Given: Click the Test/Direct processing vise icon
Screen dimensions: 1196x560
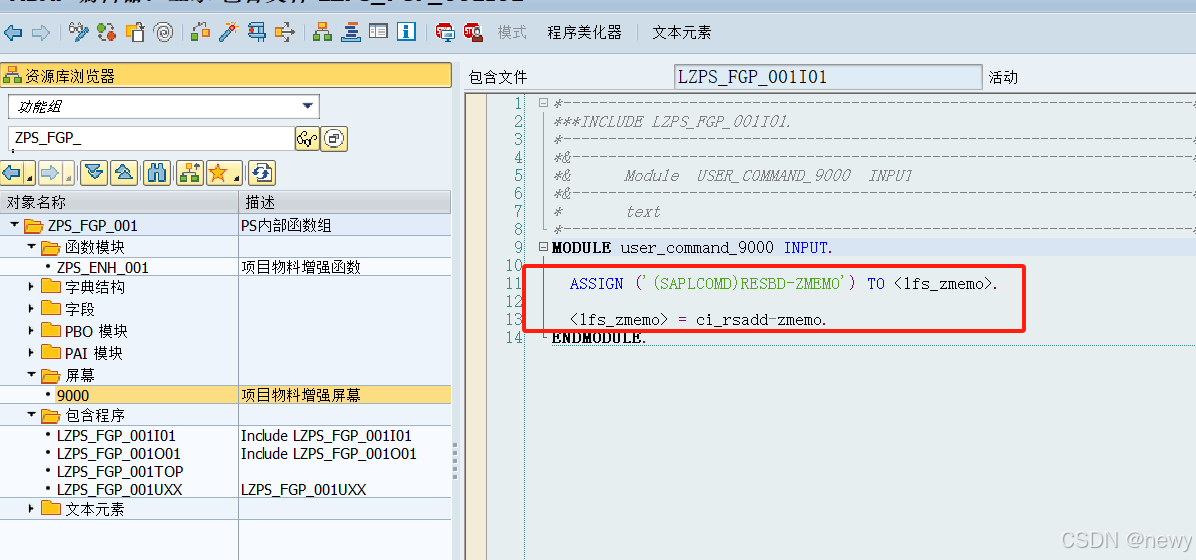Looking at the screenshot, I should (257, 32).
